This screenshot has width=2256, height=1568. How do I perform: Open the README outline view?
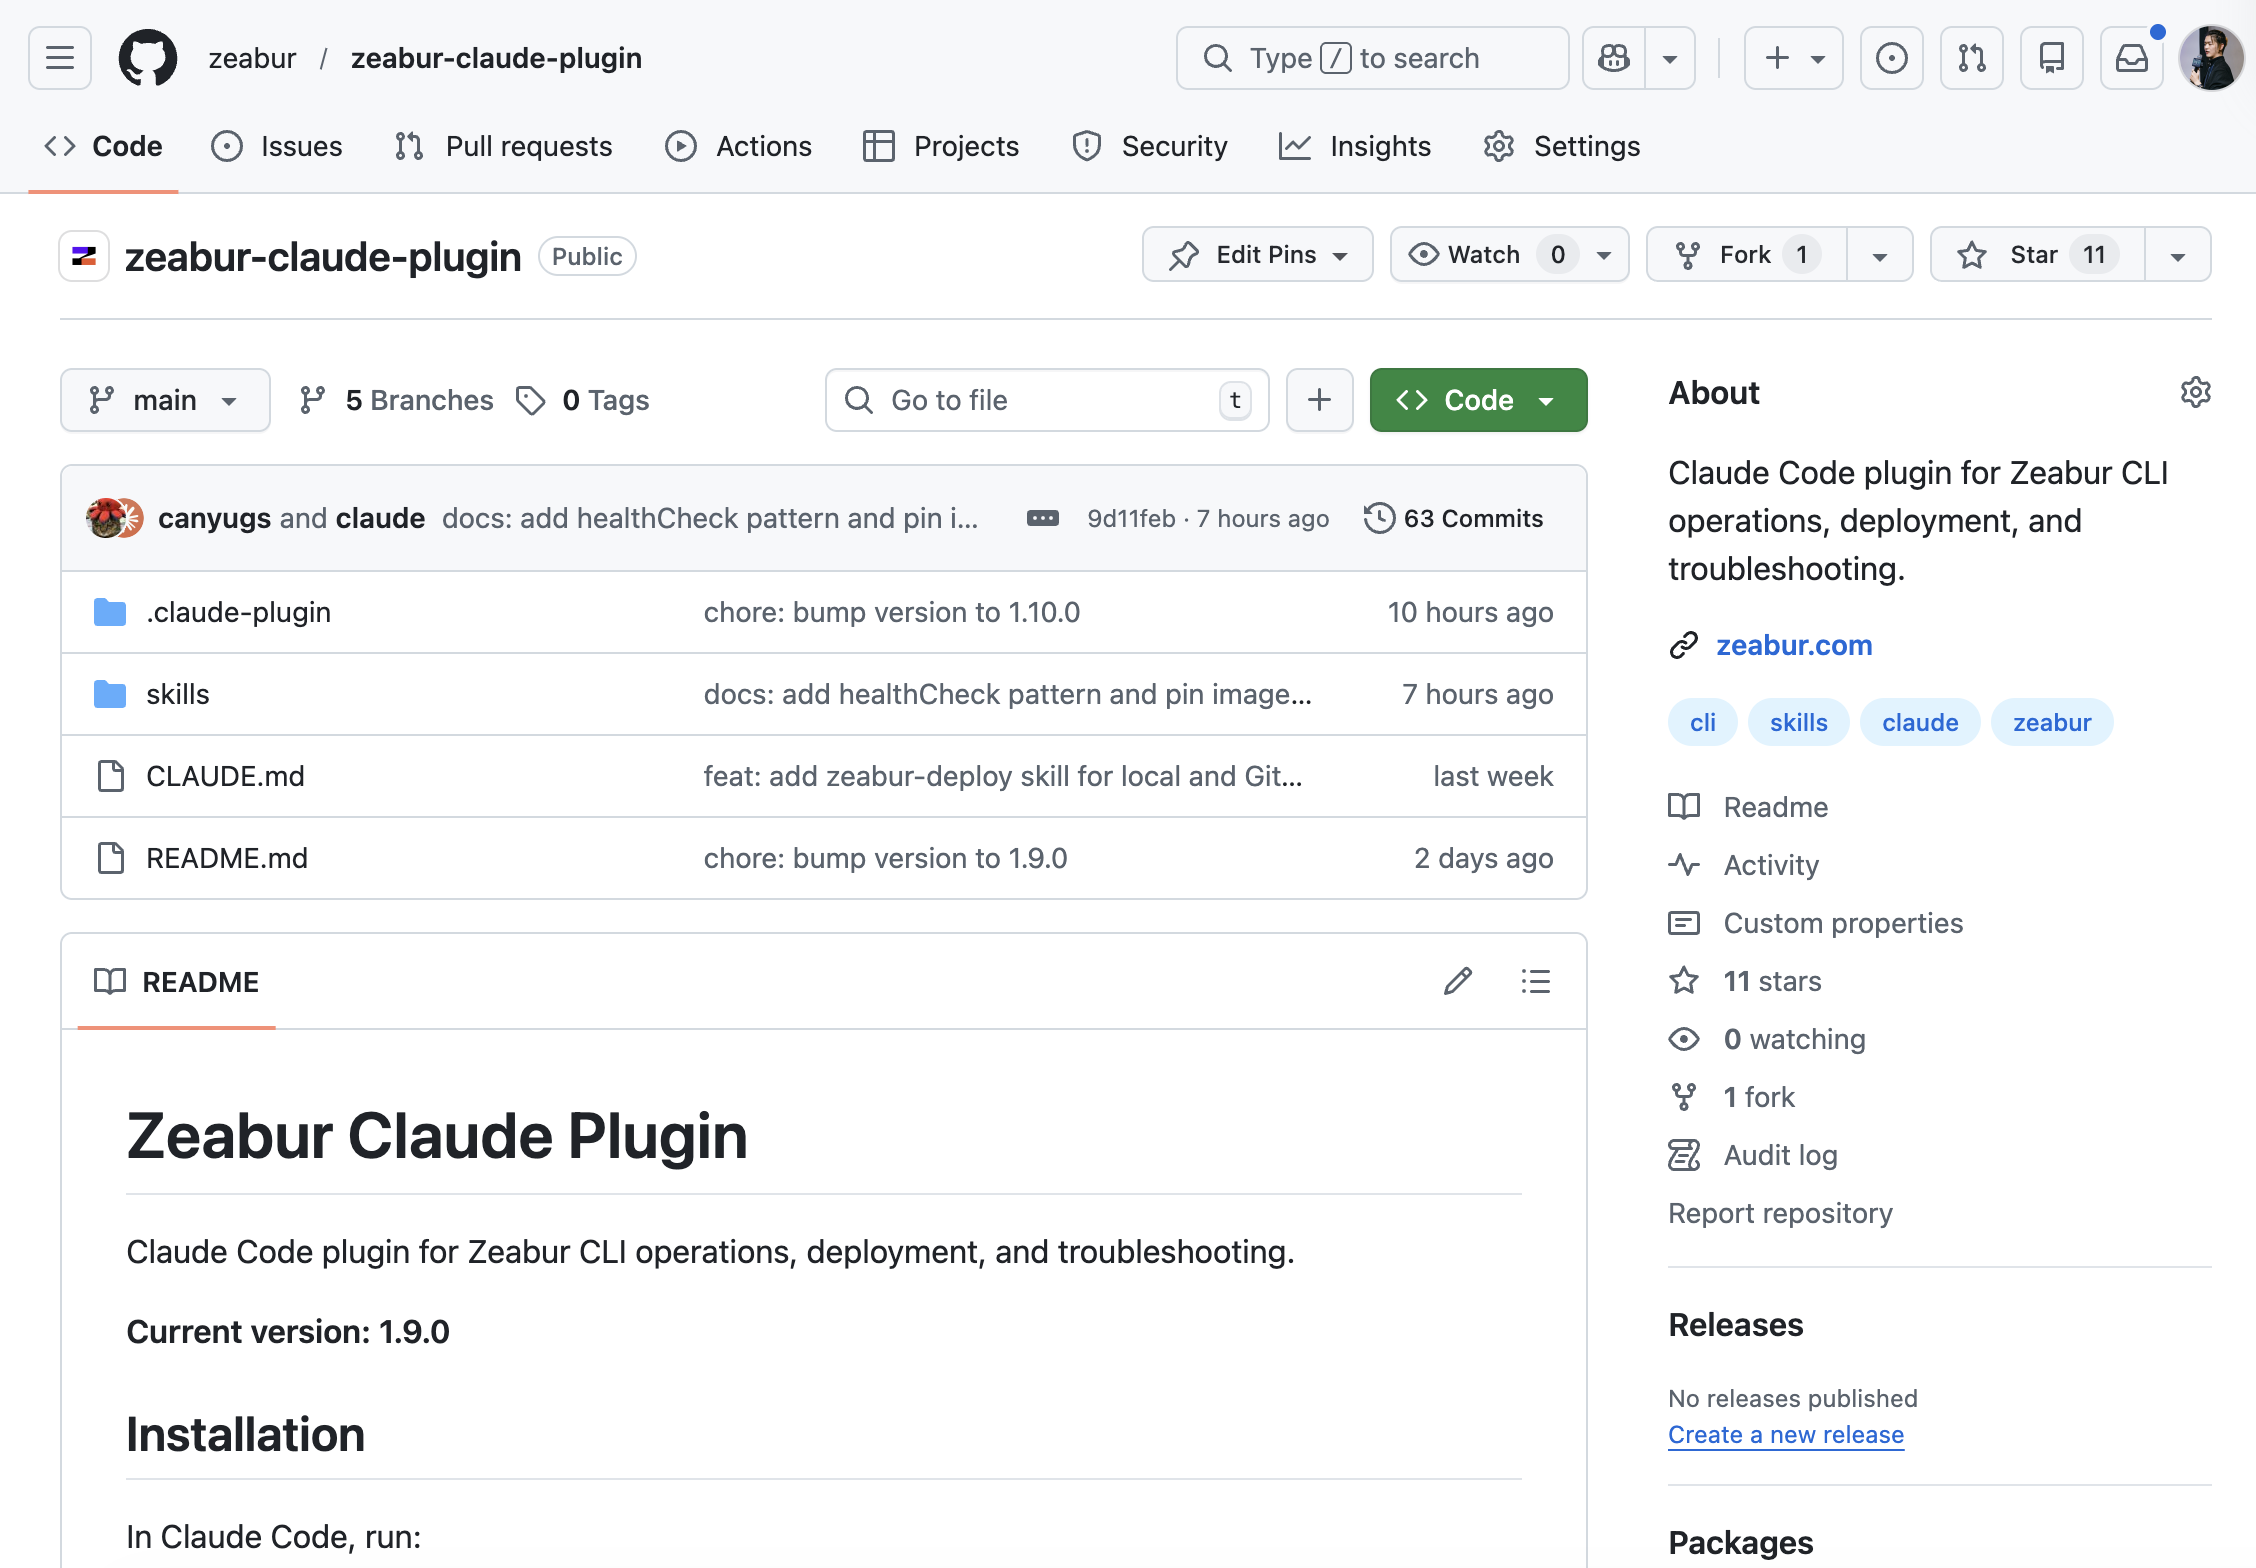coord(1535,981)
